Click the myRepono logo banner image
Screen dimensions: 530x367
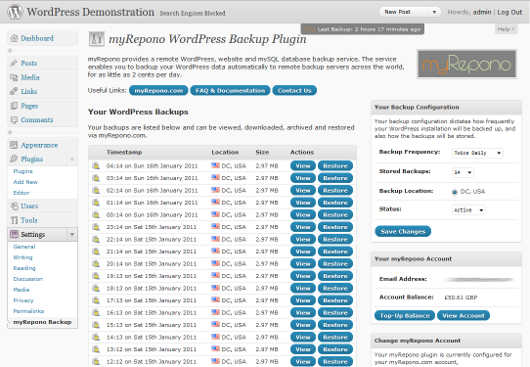[467, 64]
